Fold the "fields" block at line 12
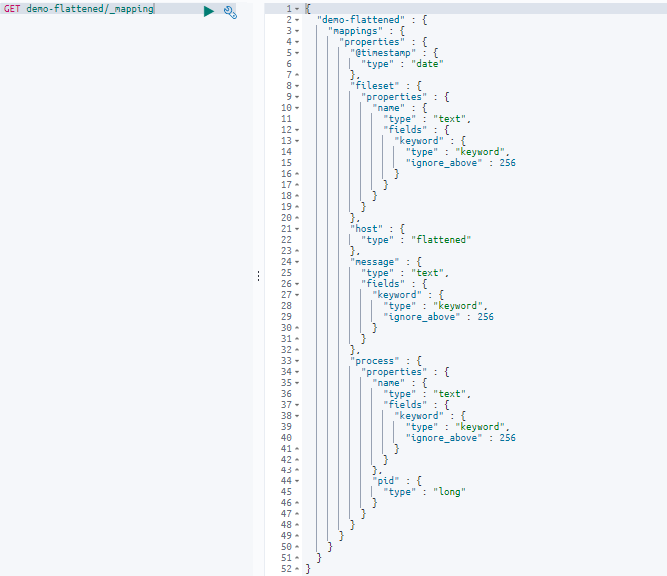Image resolution: width=667 pixels, height=576 pixels. tap(297, 130)
